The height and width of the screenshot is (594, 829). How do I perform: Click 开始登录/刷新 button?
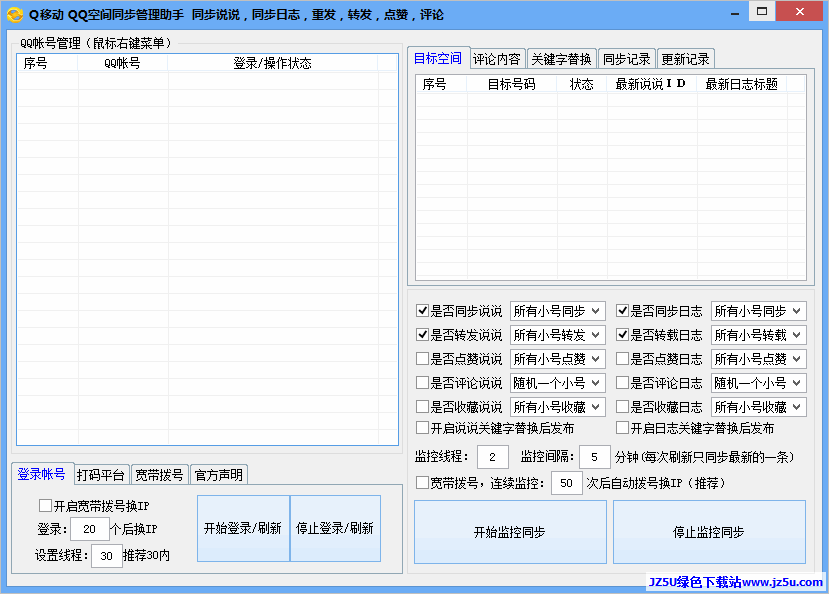[243, 528]
